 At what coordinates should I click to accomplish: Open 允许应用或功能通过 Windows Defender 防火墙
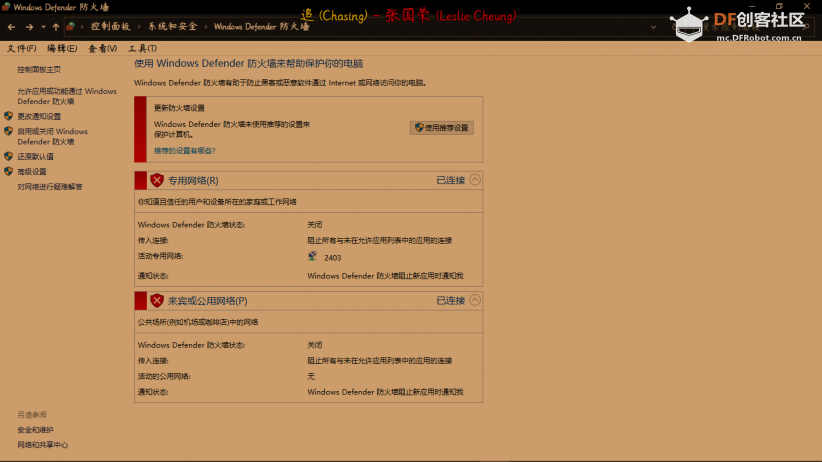click(67, 96)
